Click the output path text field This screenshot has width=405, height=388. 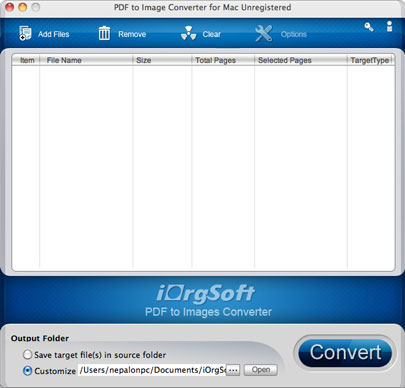click(152, 370)
